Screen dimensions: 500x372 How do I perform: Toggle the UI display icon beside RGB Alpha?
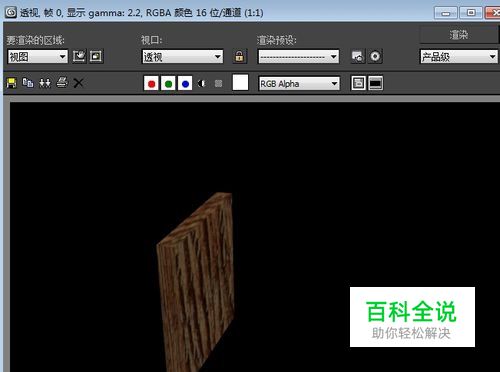375,83
